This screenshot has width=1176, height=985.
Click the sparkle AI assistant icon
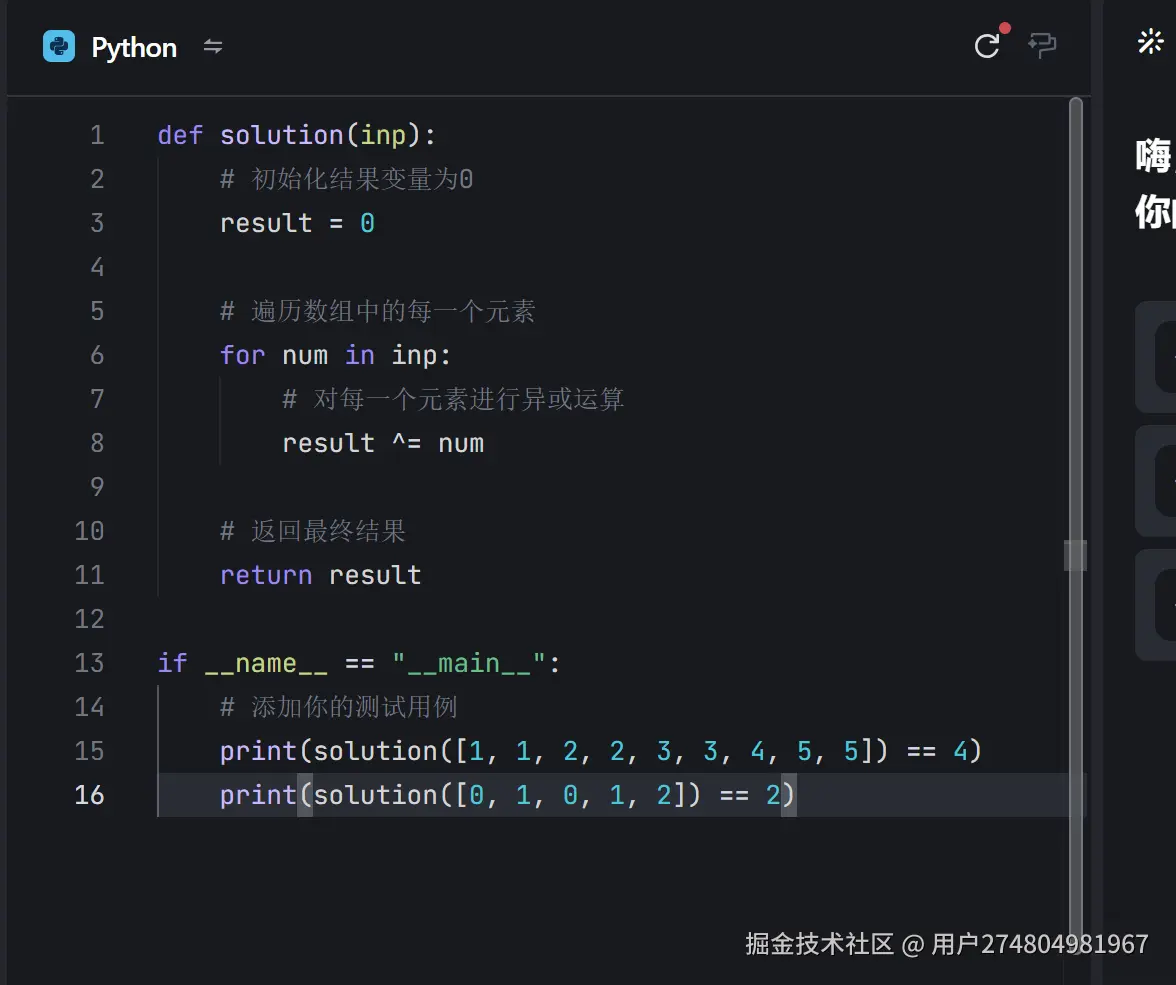[x=1150, y=41]
